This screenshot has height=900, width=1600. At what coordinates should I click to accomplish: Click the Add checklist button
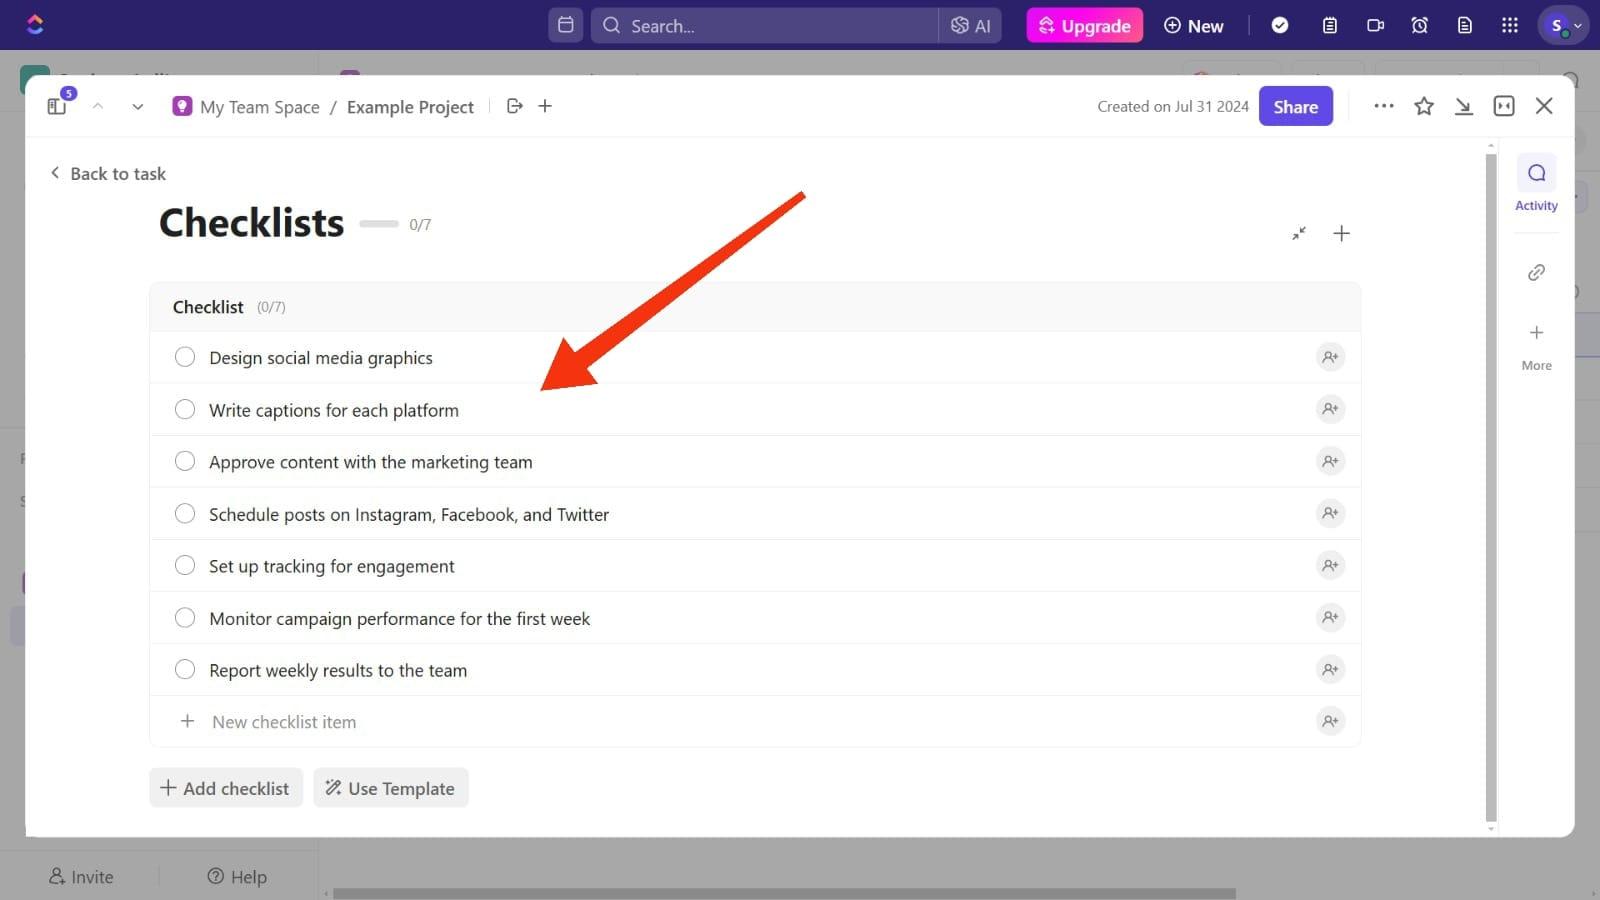pos(226,788)
